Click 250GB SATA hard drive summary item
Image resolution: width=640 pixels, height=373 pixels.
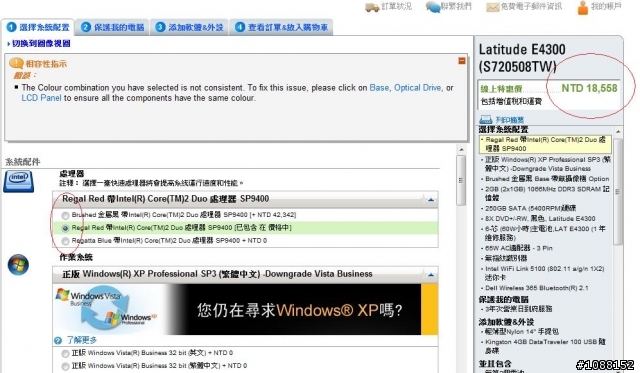click(x=530, y=209)
